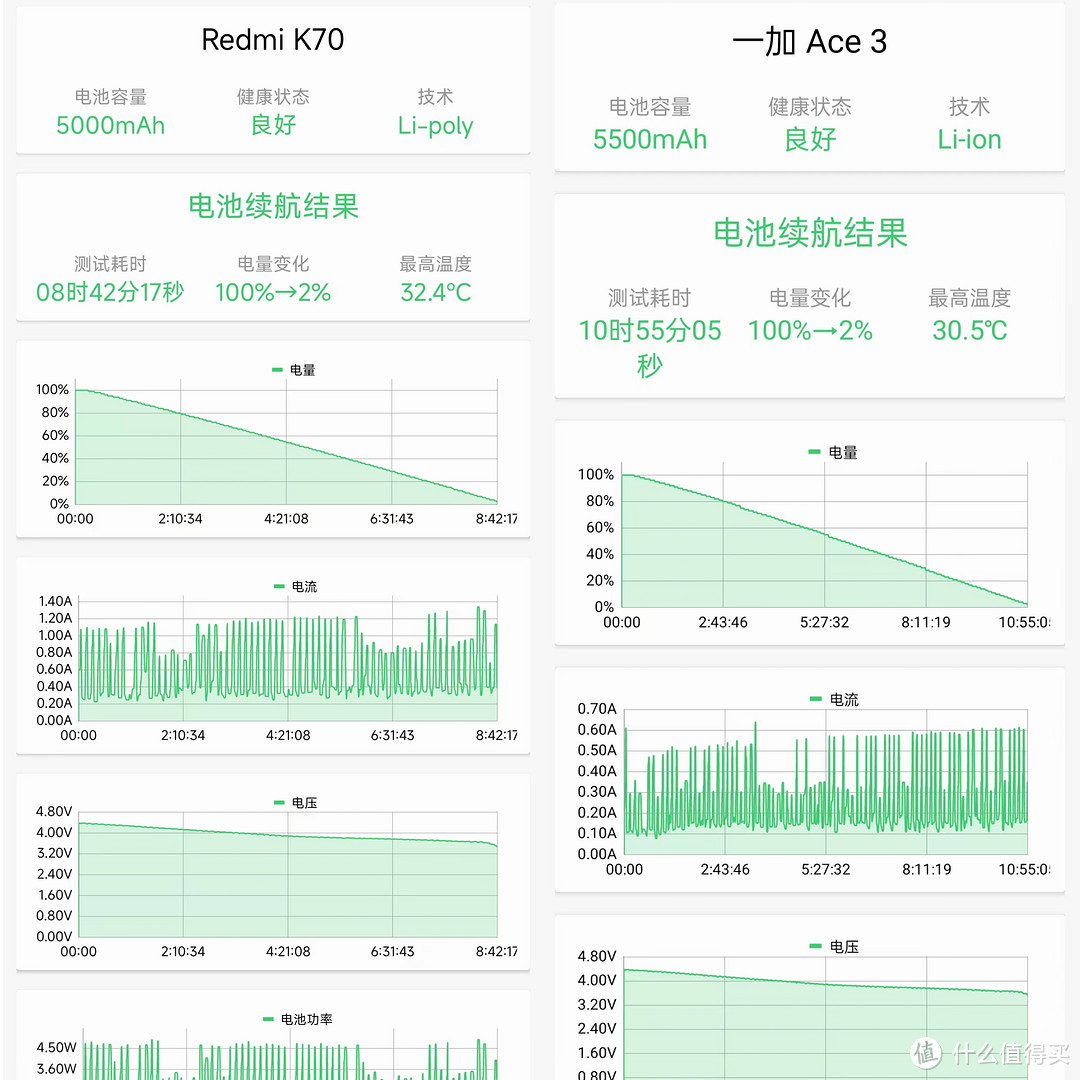This screenshot has height=1080, width=1080.
Task: Click the Redmi K70 current chart waveform
Action: click(x=288, y=661)
